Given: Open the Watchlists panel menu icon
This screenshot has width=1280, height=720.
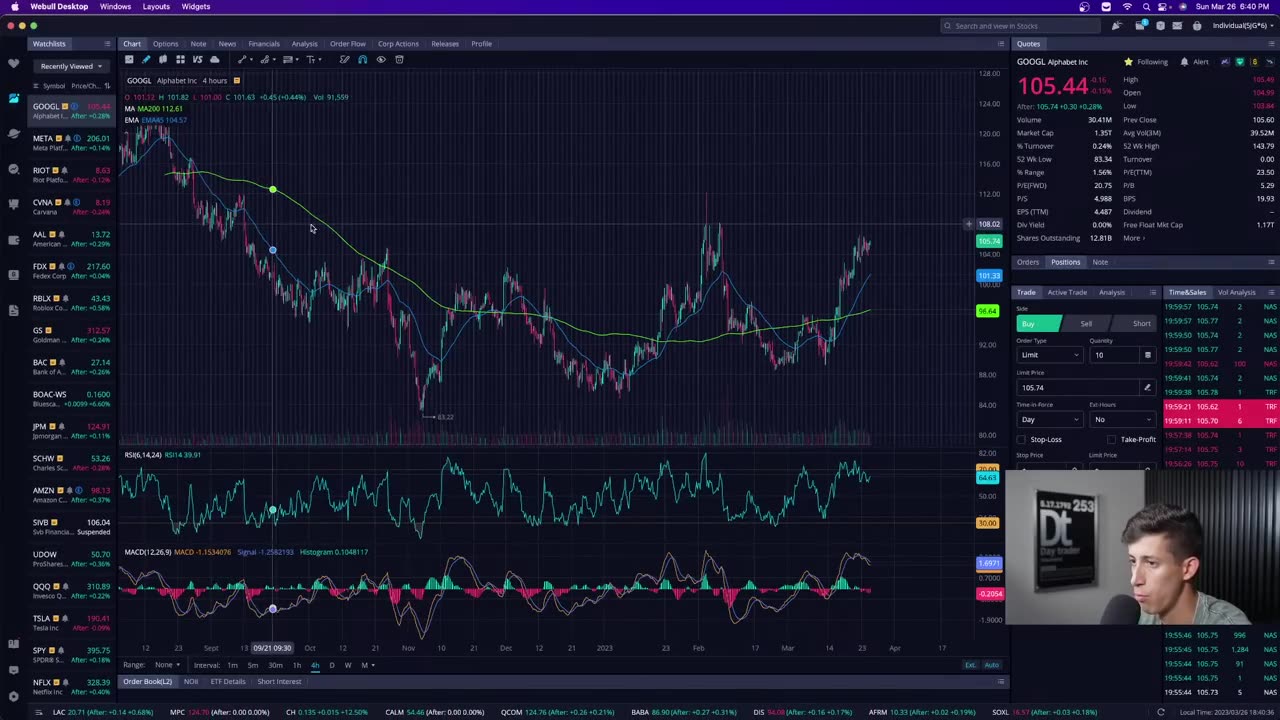Looking at the screenshot, I should [x=107, y=44].
